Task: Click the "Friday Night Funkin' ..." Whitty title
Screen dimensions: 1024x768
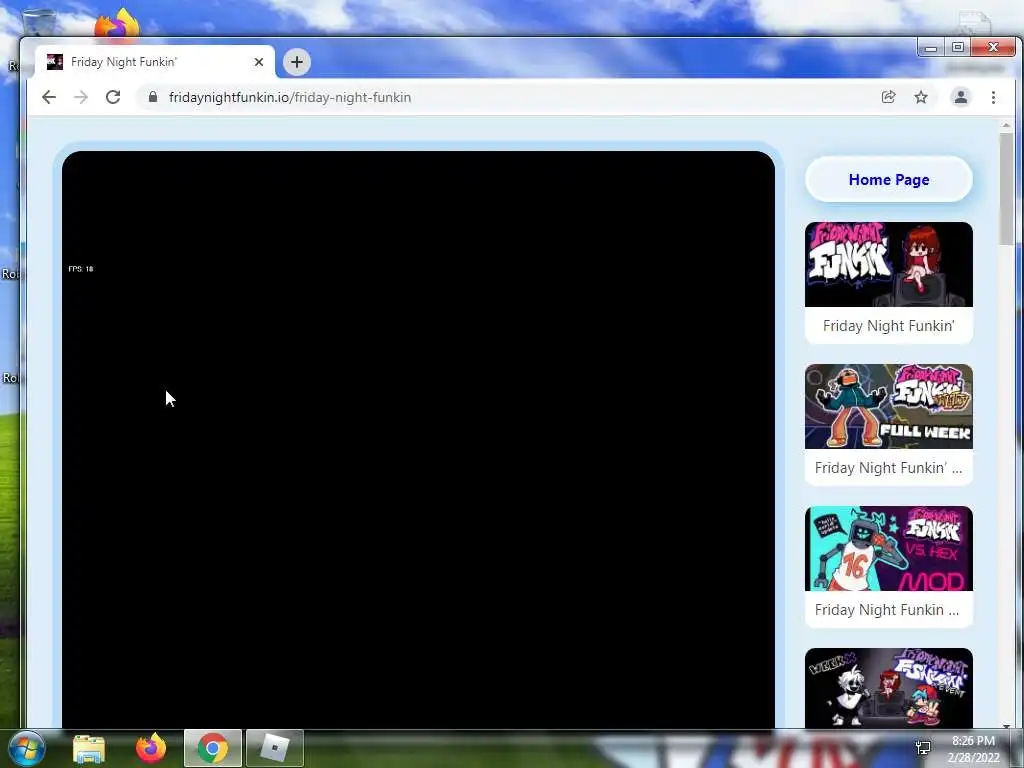Action: click(888, 468)
